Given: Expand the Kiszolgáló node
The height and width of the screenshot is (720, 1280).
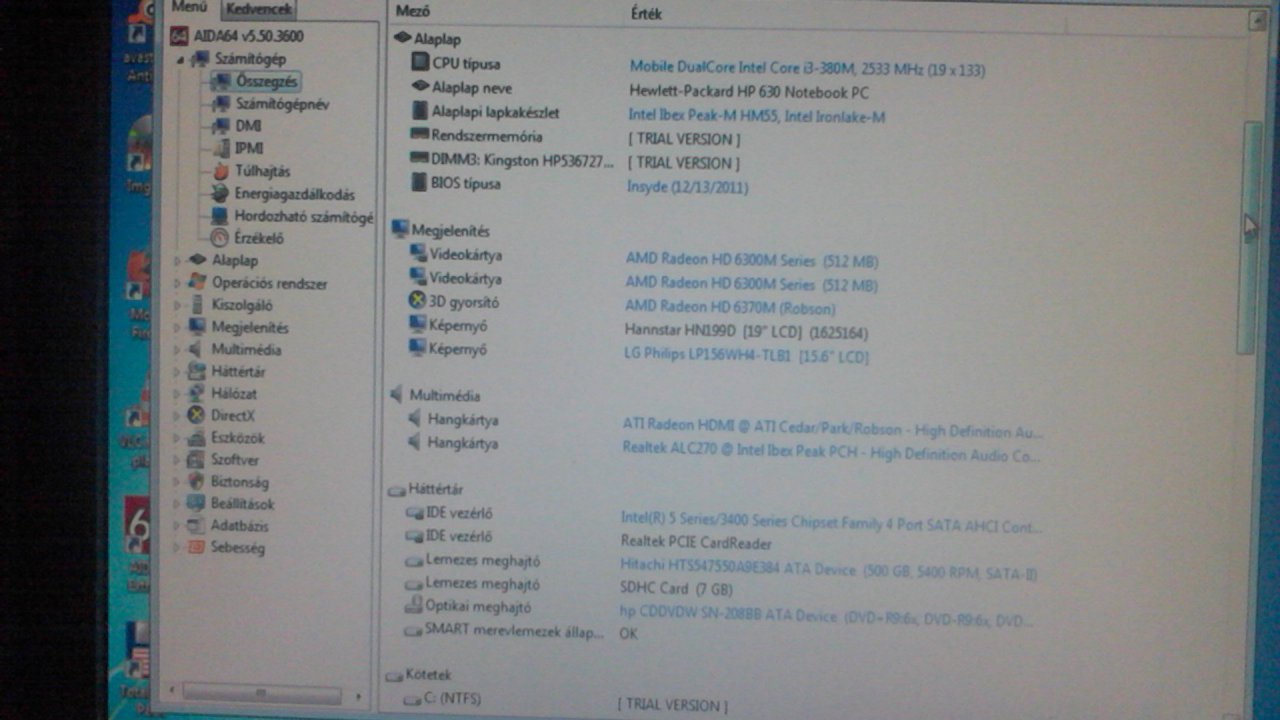Looking at the screenshot, I should tap(178, 305).
